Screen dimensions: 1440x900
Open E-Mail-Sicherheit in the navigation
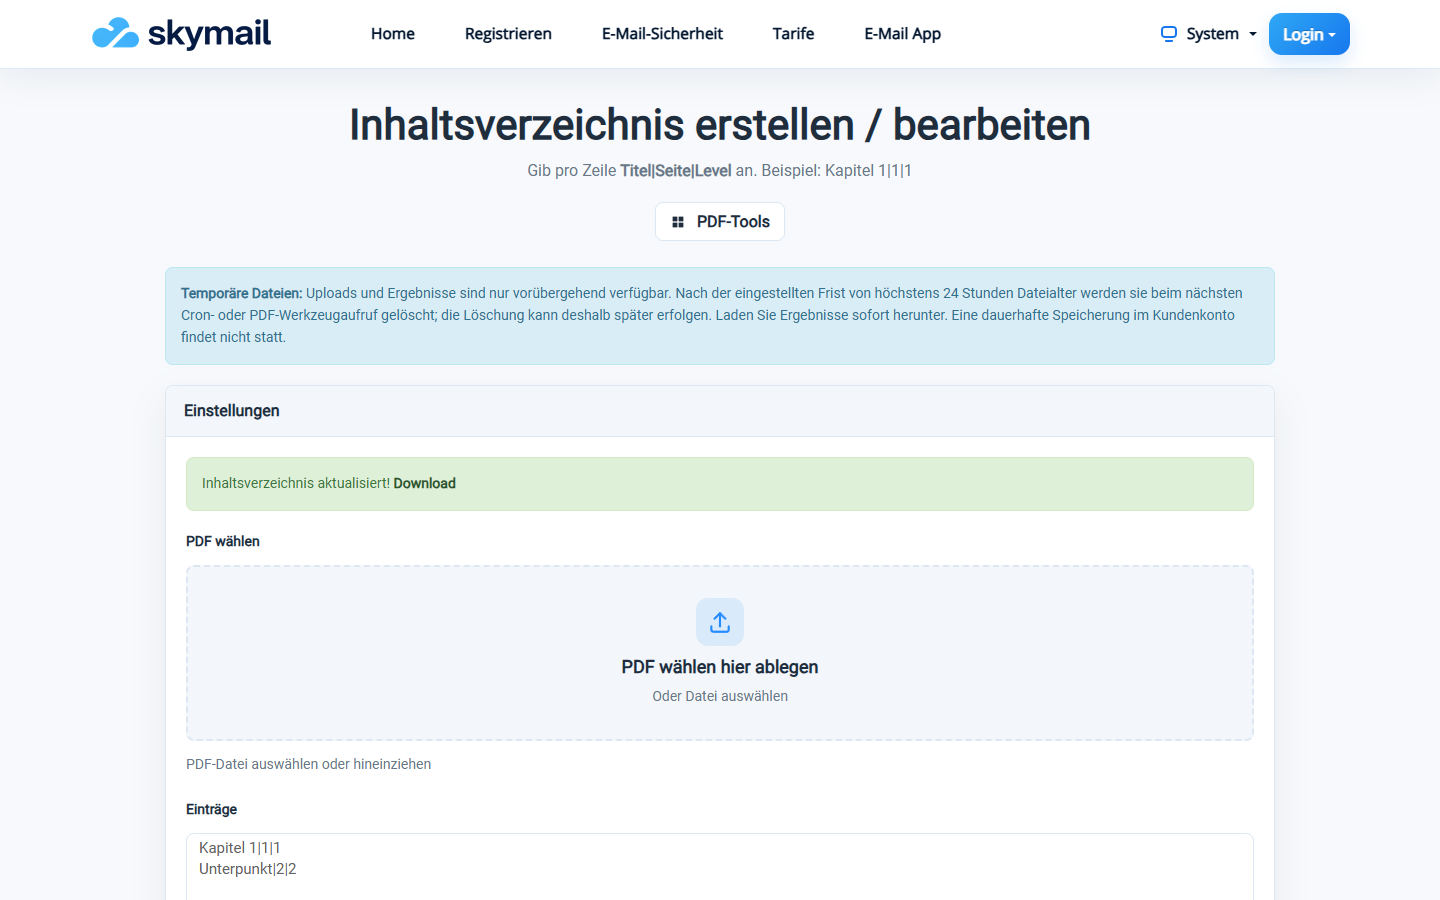[x=662, y=34]
